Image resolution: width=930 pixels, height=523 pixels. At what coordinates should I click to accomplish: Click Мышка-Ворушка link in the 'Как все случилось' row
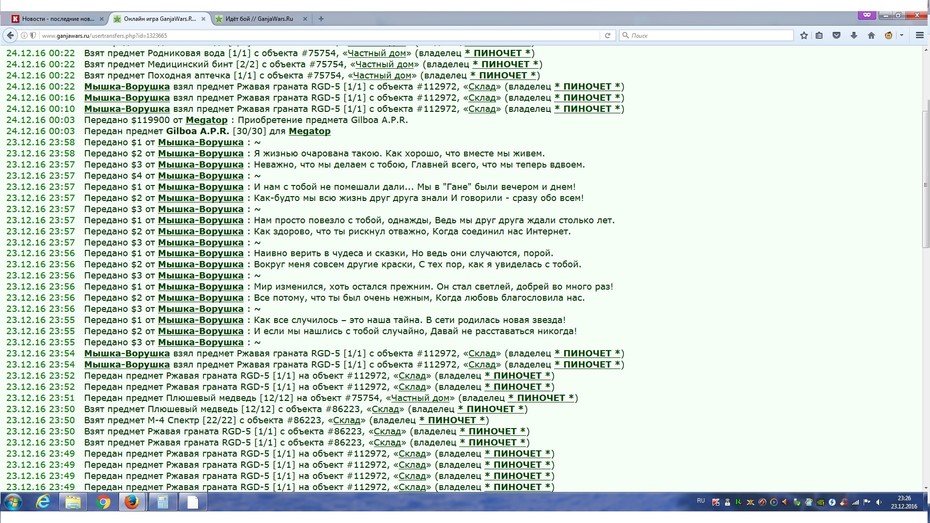coord(201,320)
